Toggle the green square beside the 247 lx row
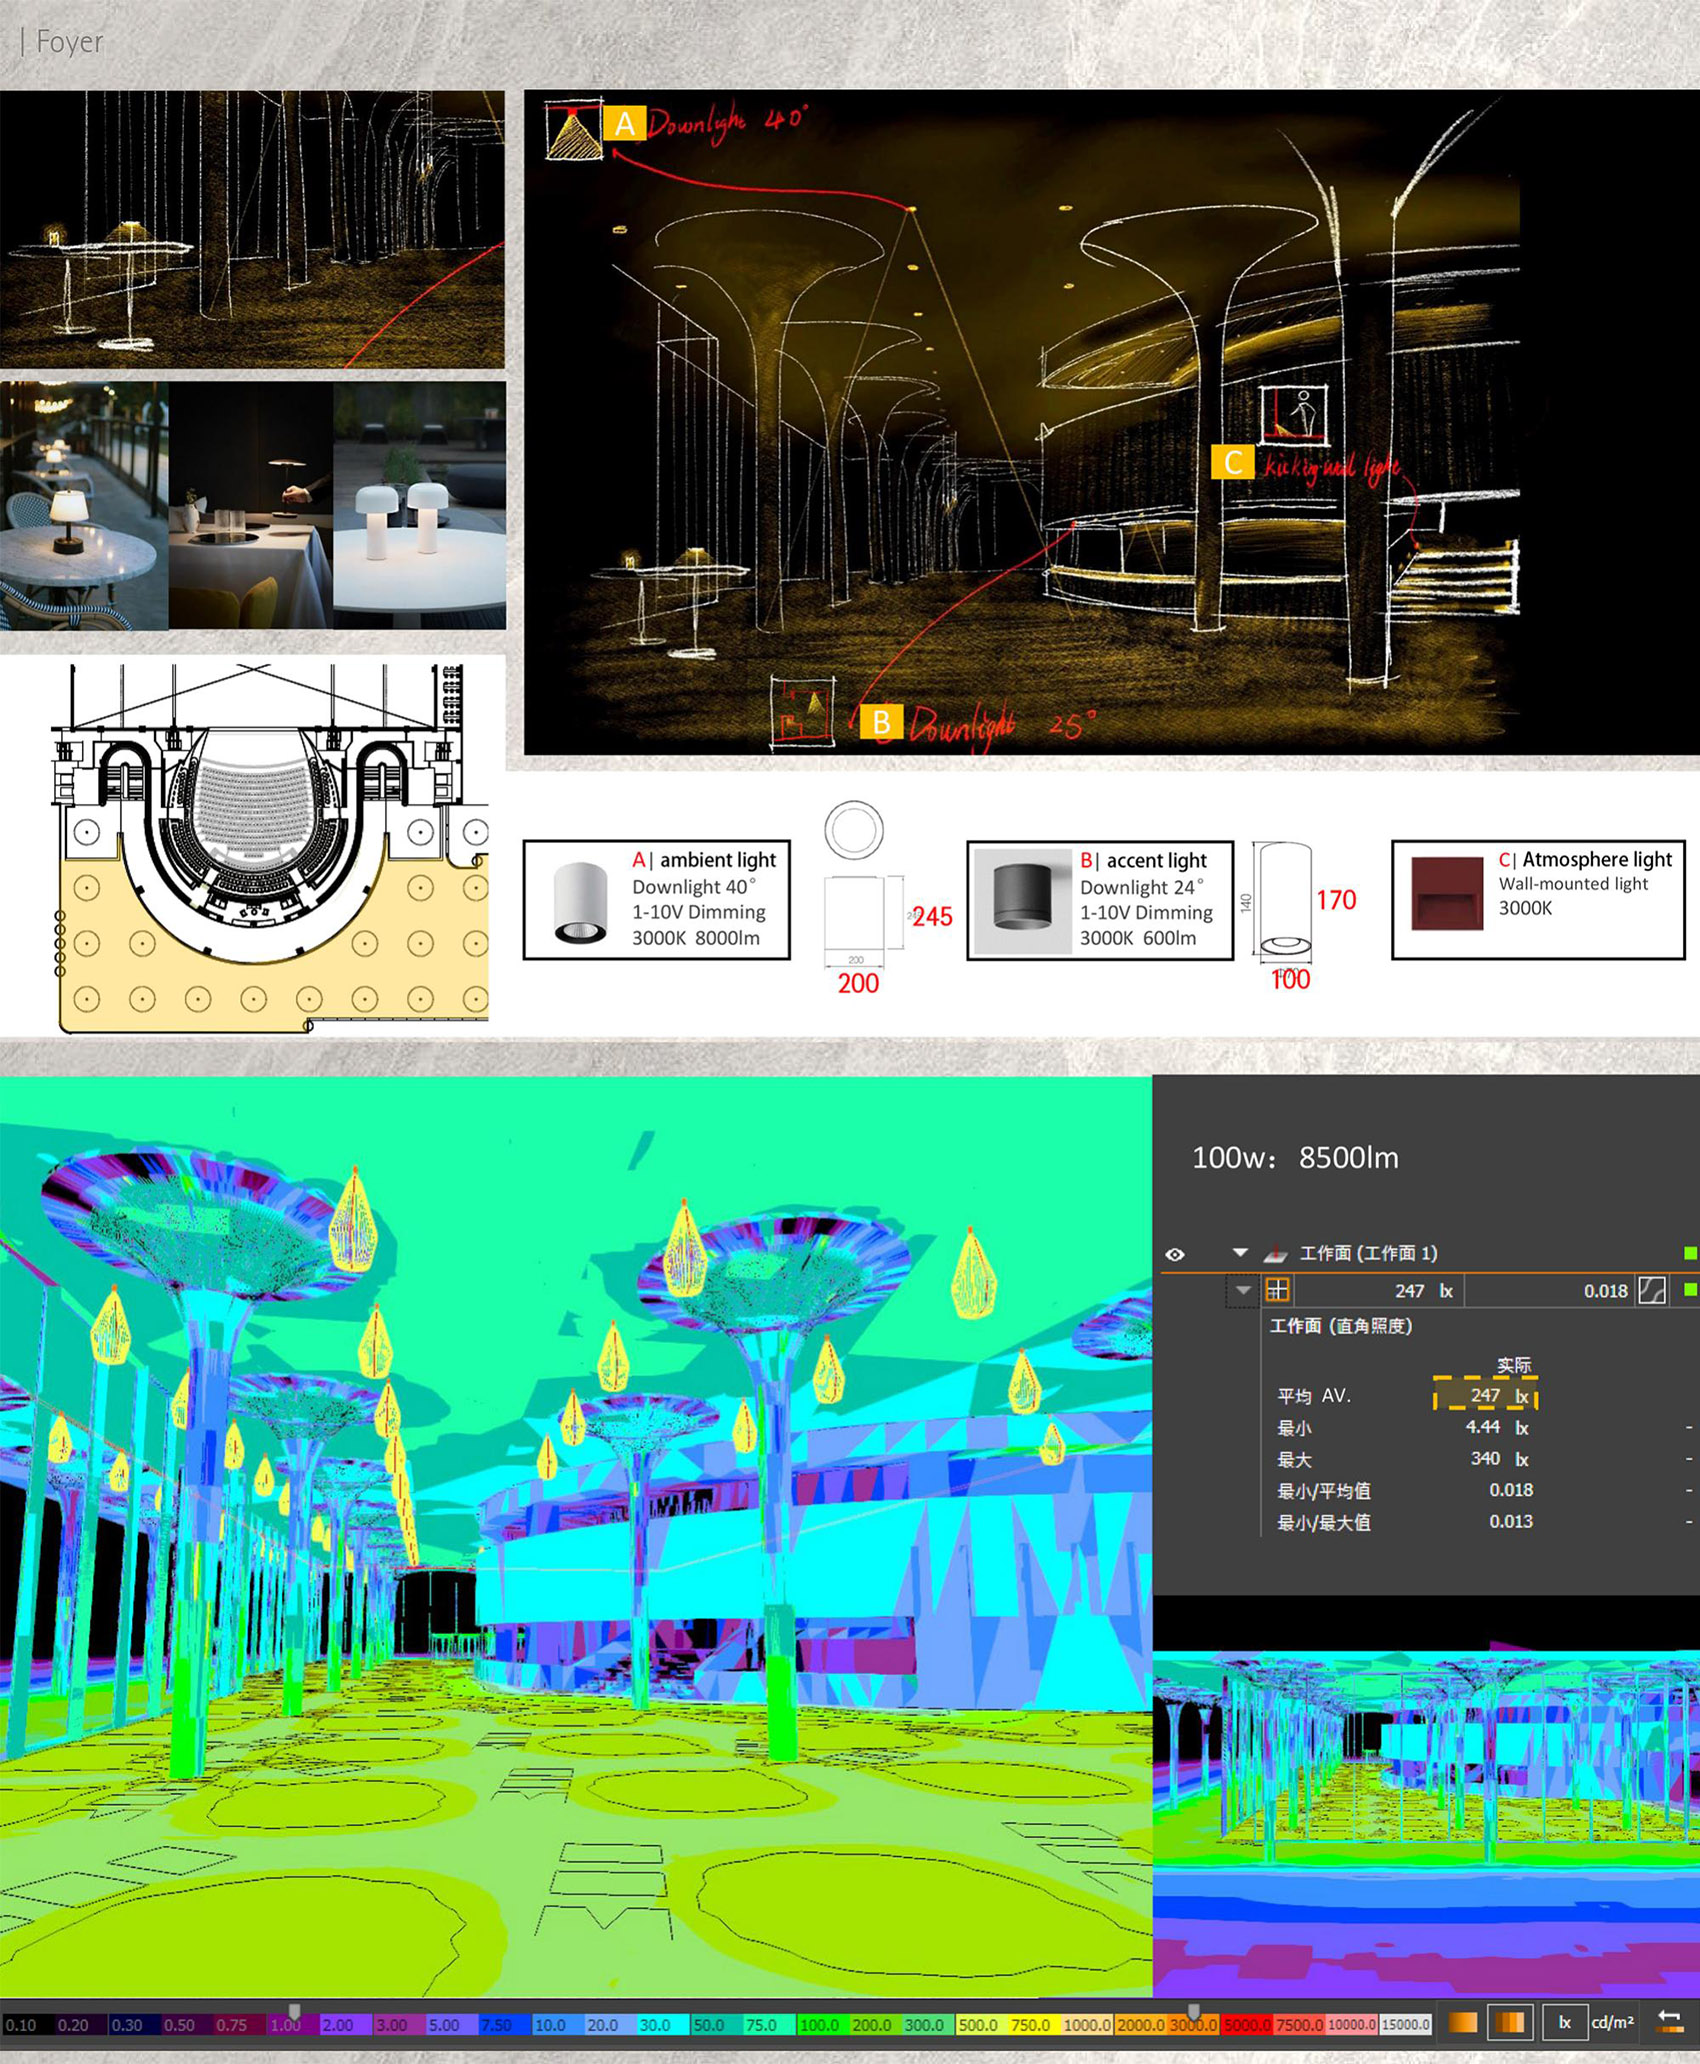The height and width of the screenshot is (2064, 1700). click(1691, 1291)
